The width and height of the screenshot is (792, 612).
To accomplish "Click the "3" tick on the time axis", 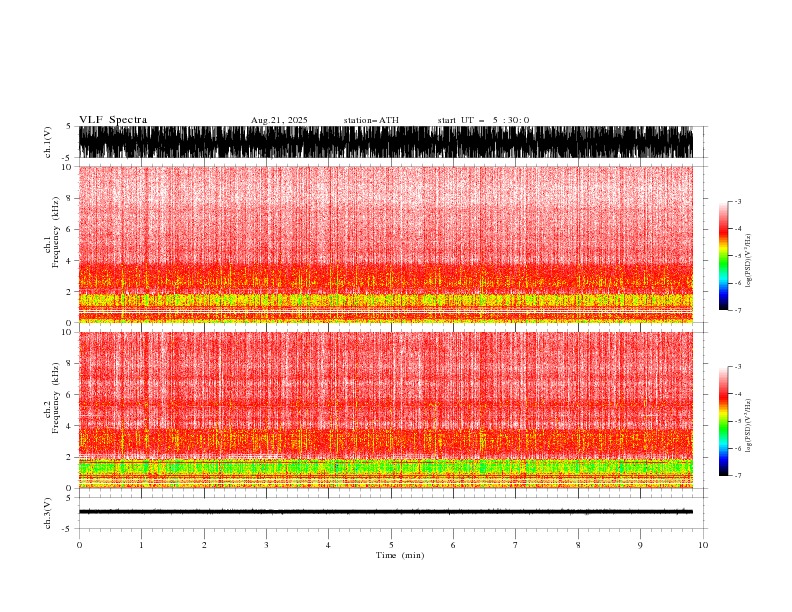I will click(x=266, y=545).
